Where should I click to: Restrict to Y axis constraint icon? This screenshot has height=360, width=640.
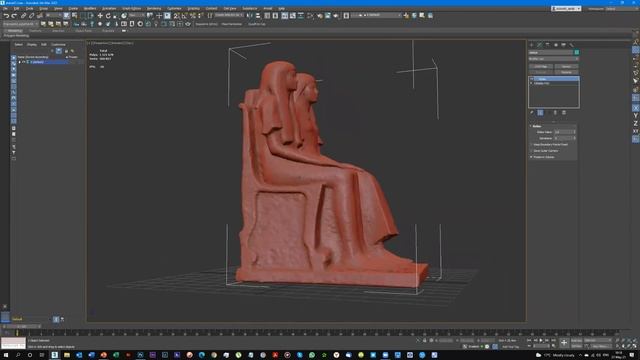636,116
